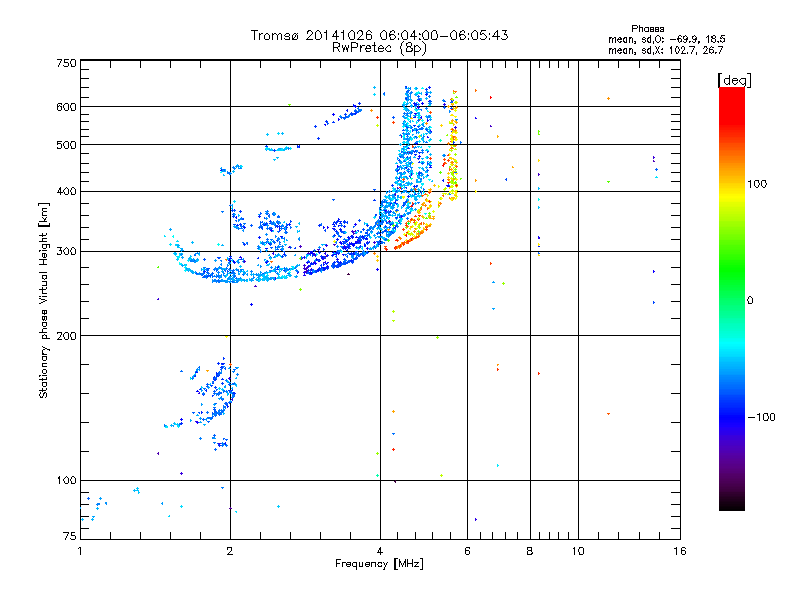Image resolution: width=800 pixels, height=600 pixels.
Task: Click the orange-red X-mode trace near 300 km
Action: (x=411, y=237)
